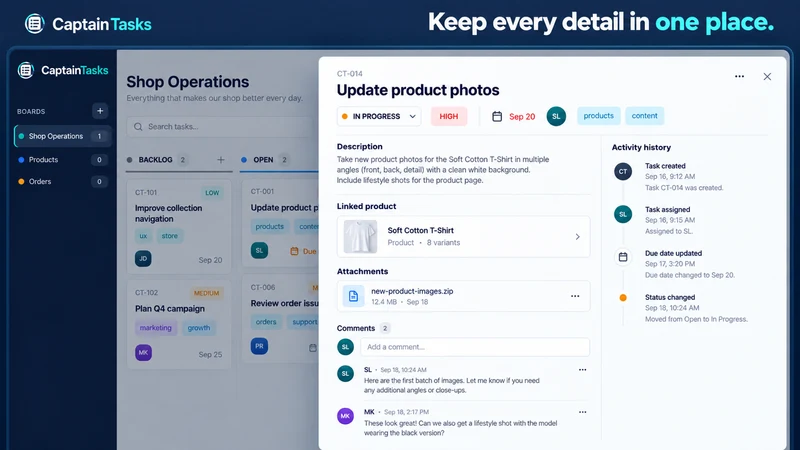Click the SL avatar in activity history
Image resolution: width=800 pixels, height=450 pixels.
point(623,214)
